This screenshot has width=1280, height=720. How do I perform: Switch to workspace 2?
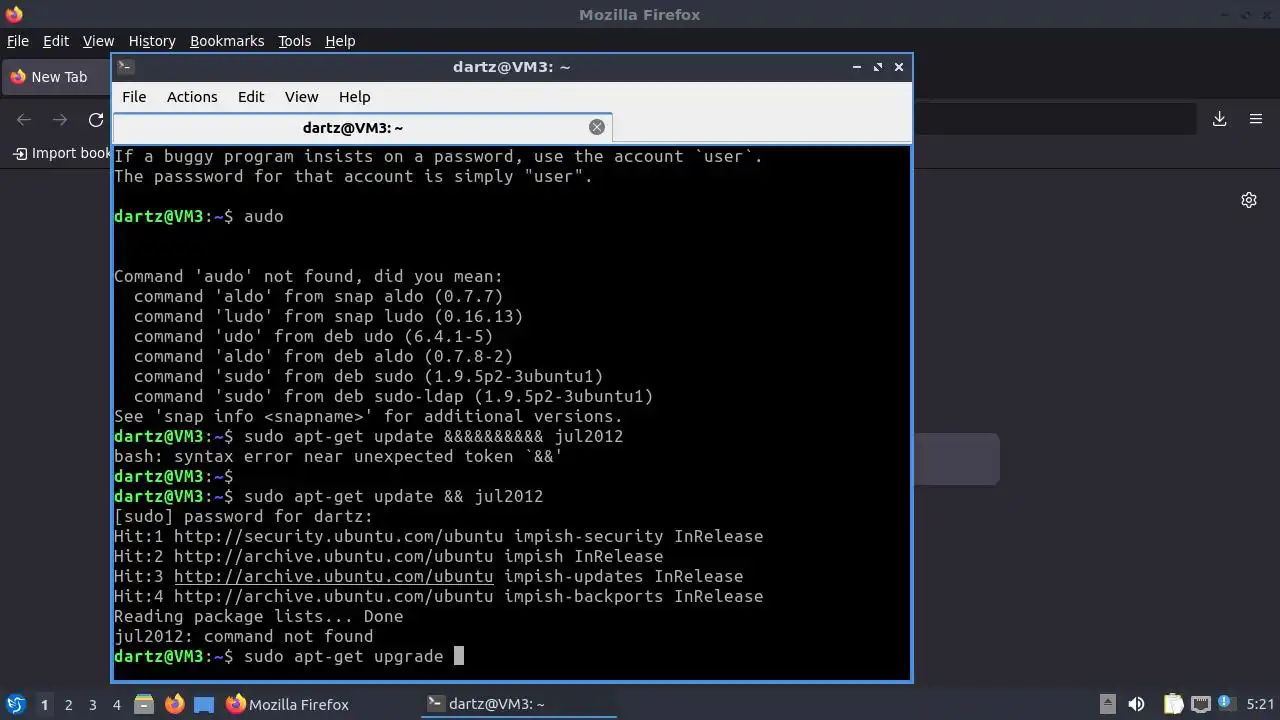69,705
